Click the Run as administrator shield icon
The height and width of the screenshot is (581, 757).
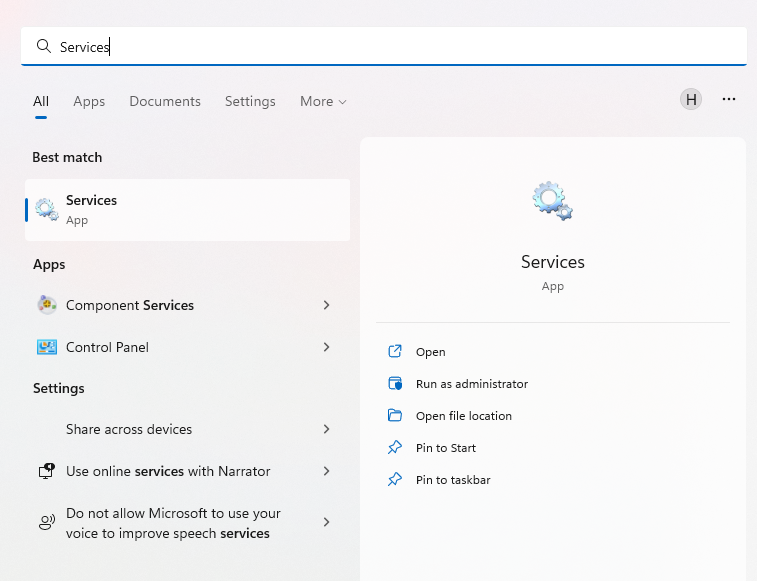coord(395,383)
